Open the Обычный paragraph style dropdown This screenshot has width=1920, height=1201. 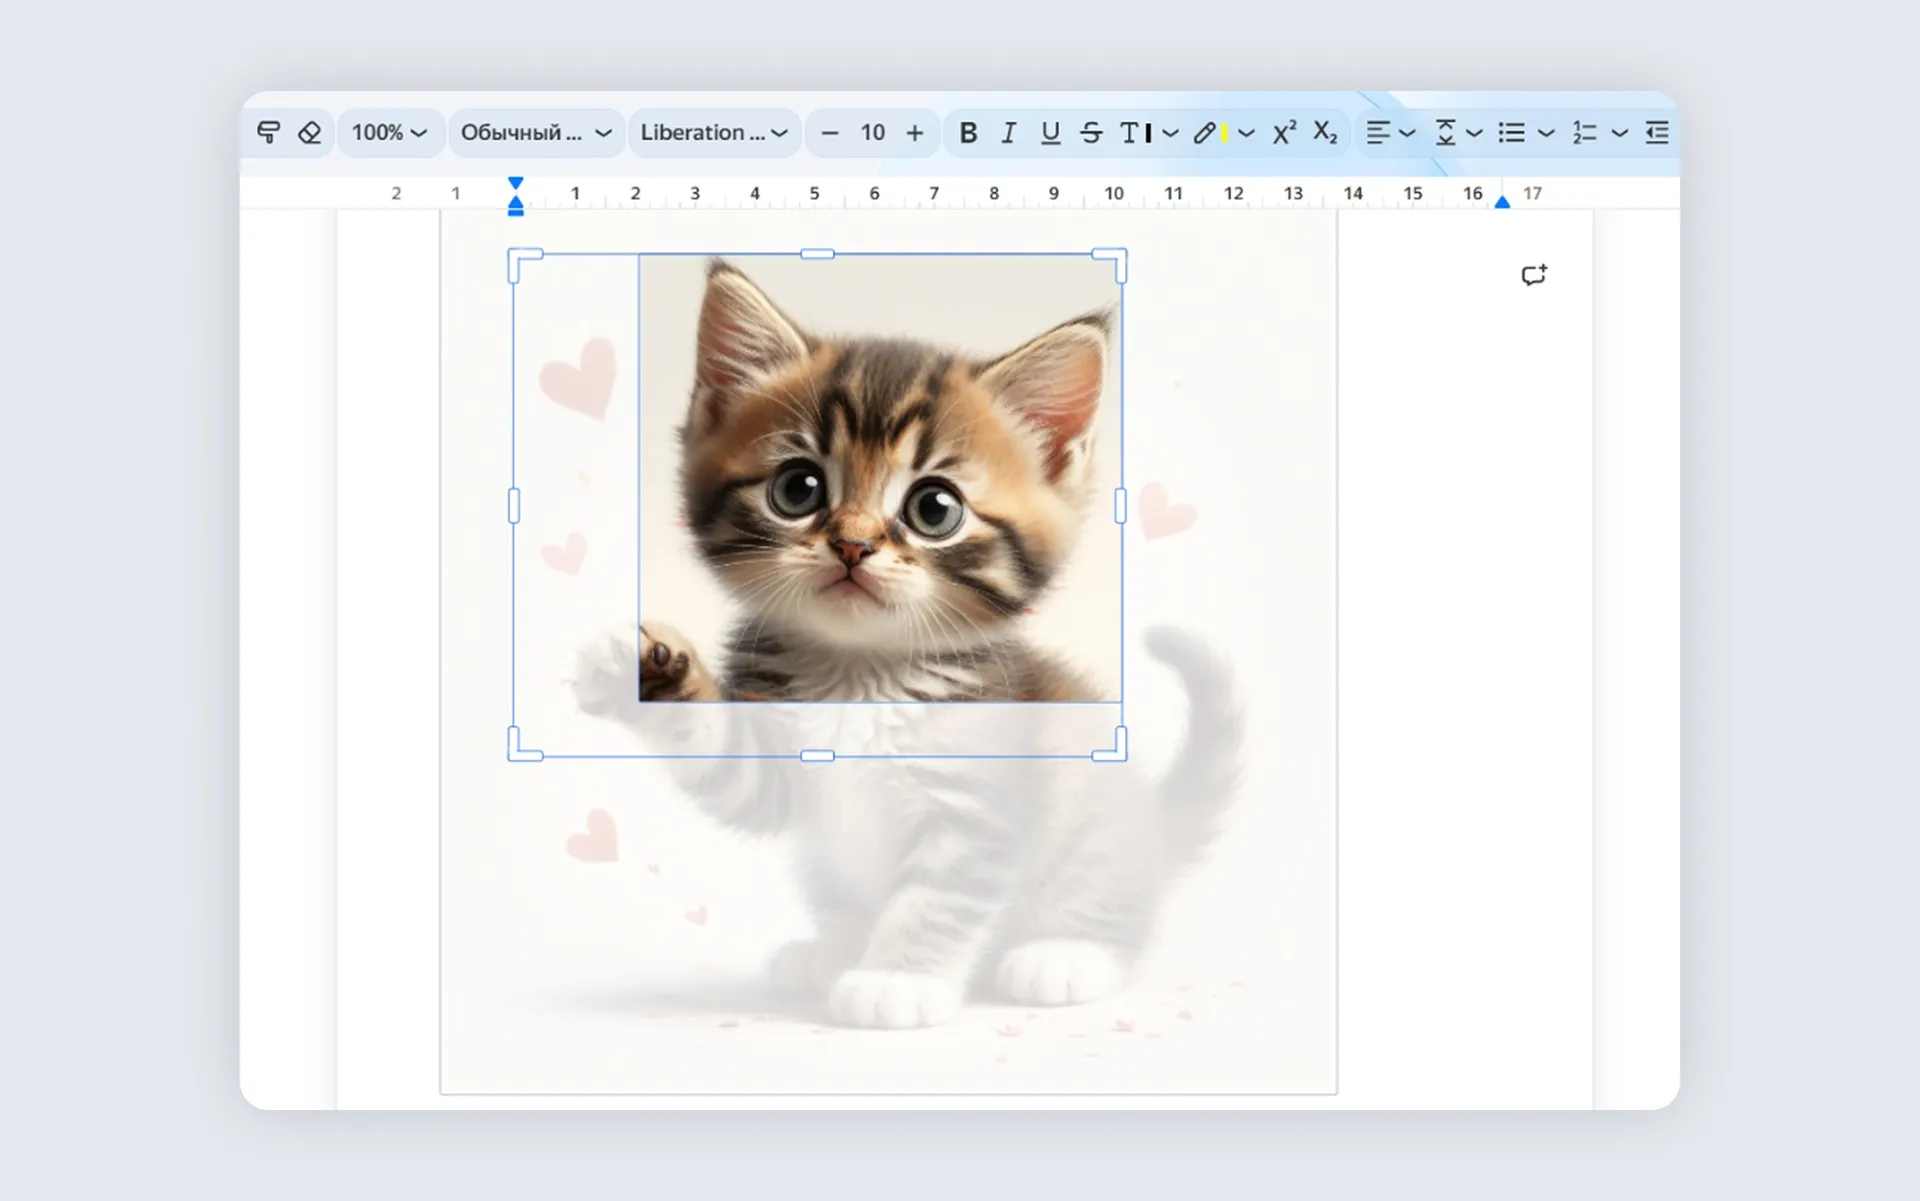pos(535,133)
